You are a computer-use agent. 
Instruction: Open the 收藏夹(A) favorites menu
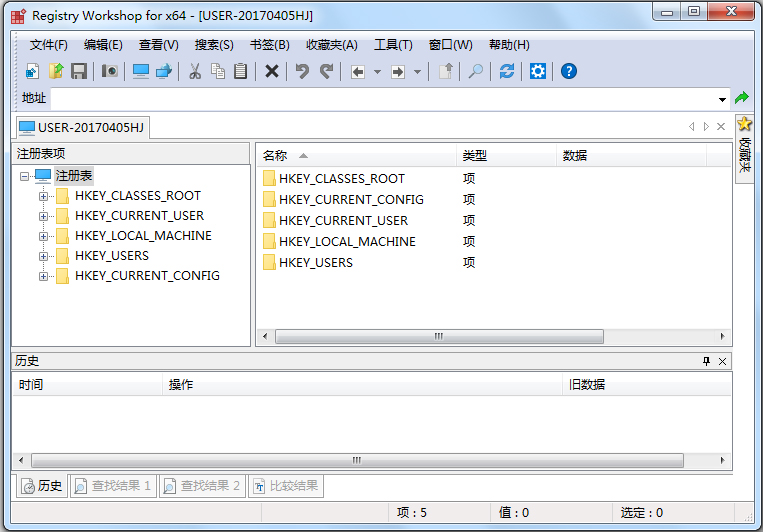click(x=331, y=45)
